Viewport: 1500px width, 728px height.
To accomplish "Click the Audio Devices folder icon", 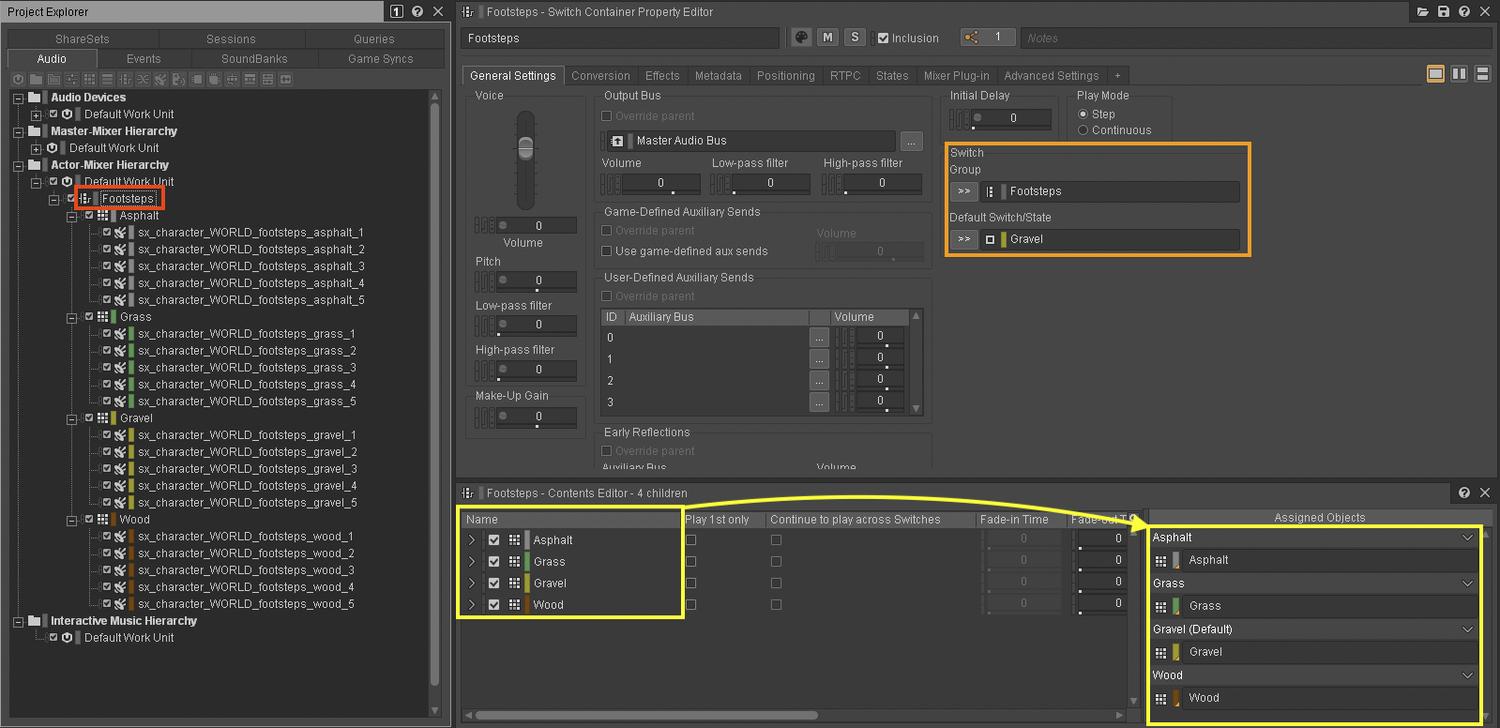I will tap(35, 97).
